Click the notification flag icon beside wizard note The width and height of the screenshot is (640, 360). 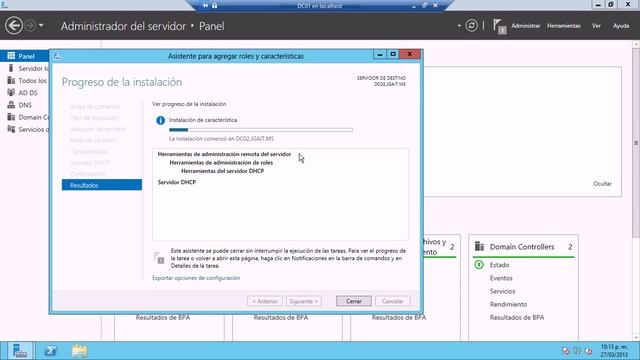click(159, 258)
